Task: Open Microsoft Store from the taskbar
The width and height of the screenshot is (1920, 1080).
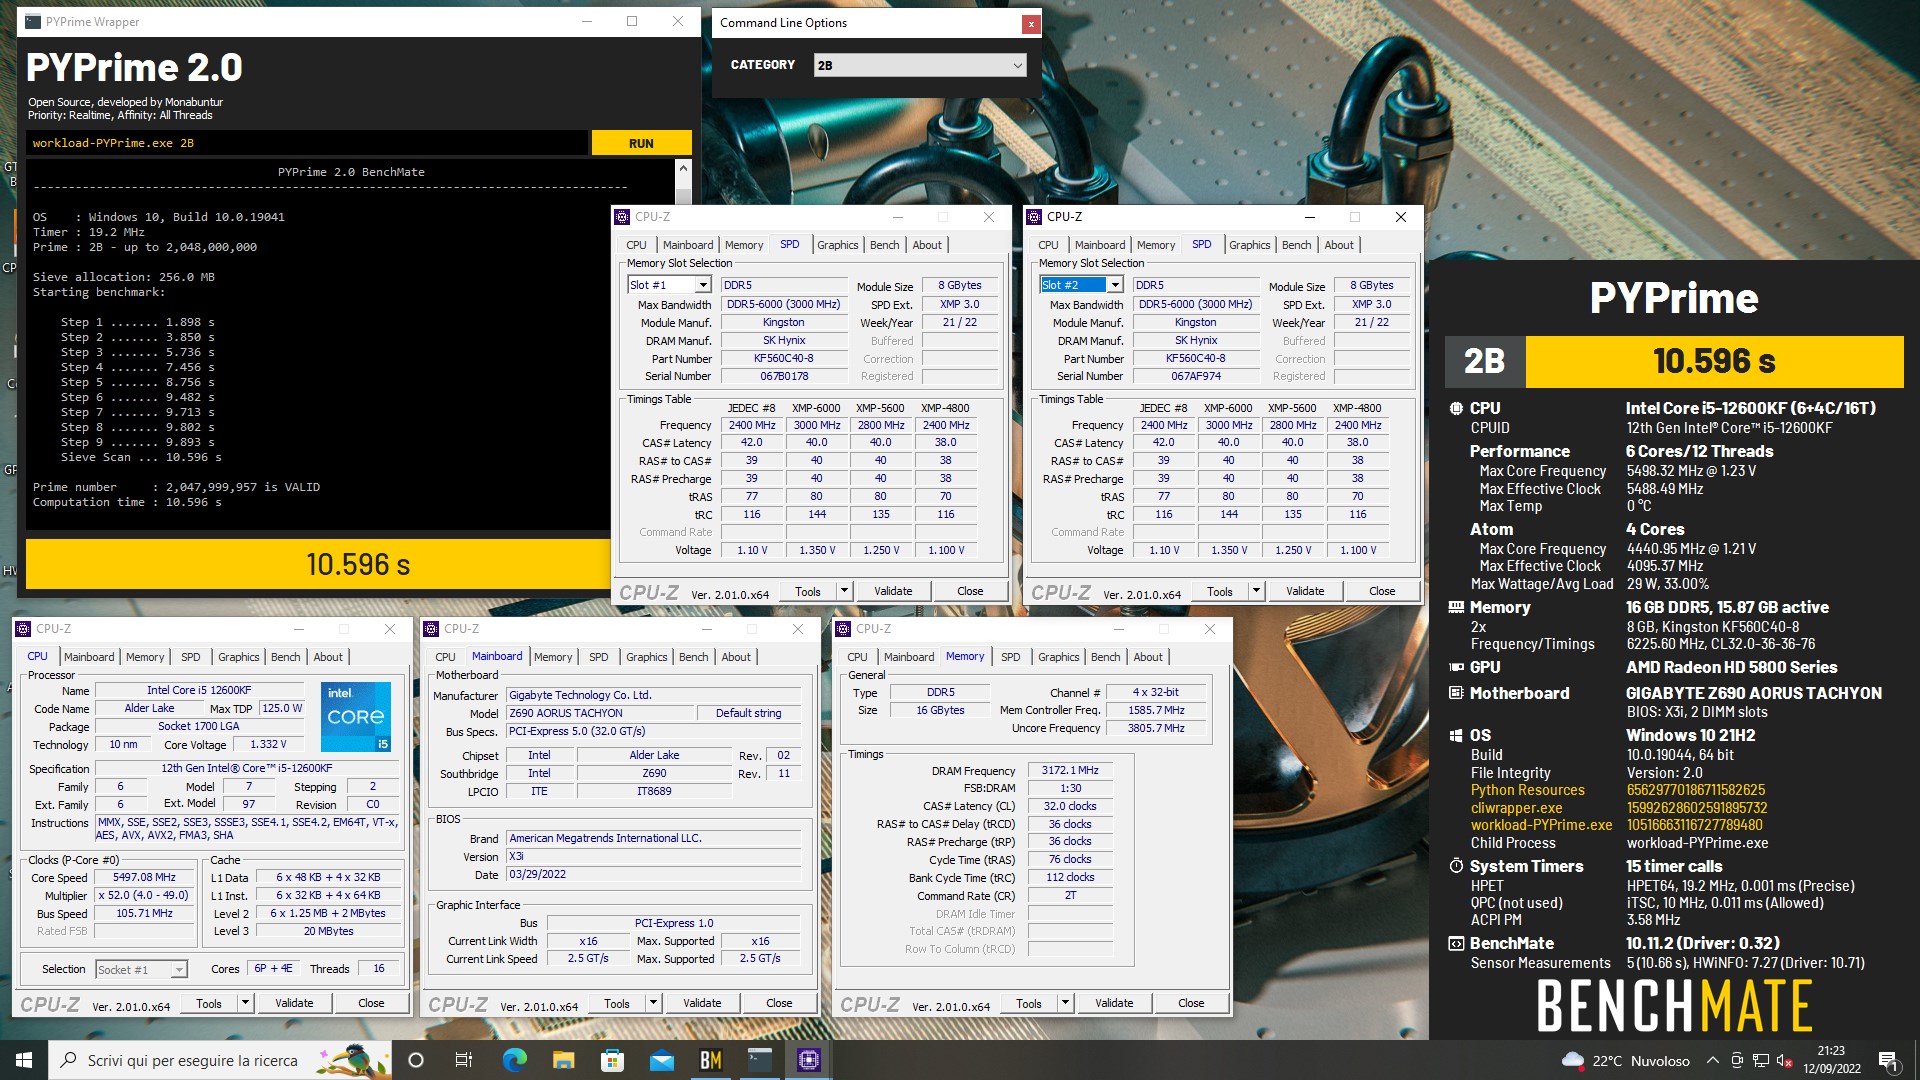Action: pos(612,1060)
